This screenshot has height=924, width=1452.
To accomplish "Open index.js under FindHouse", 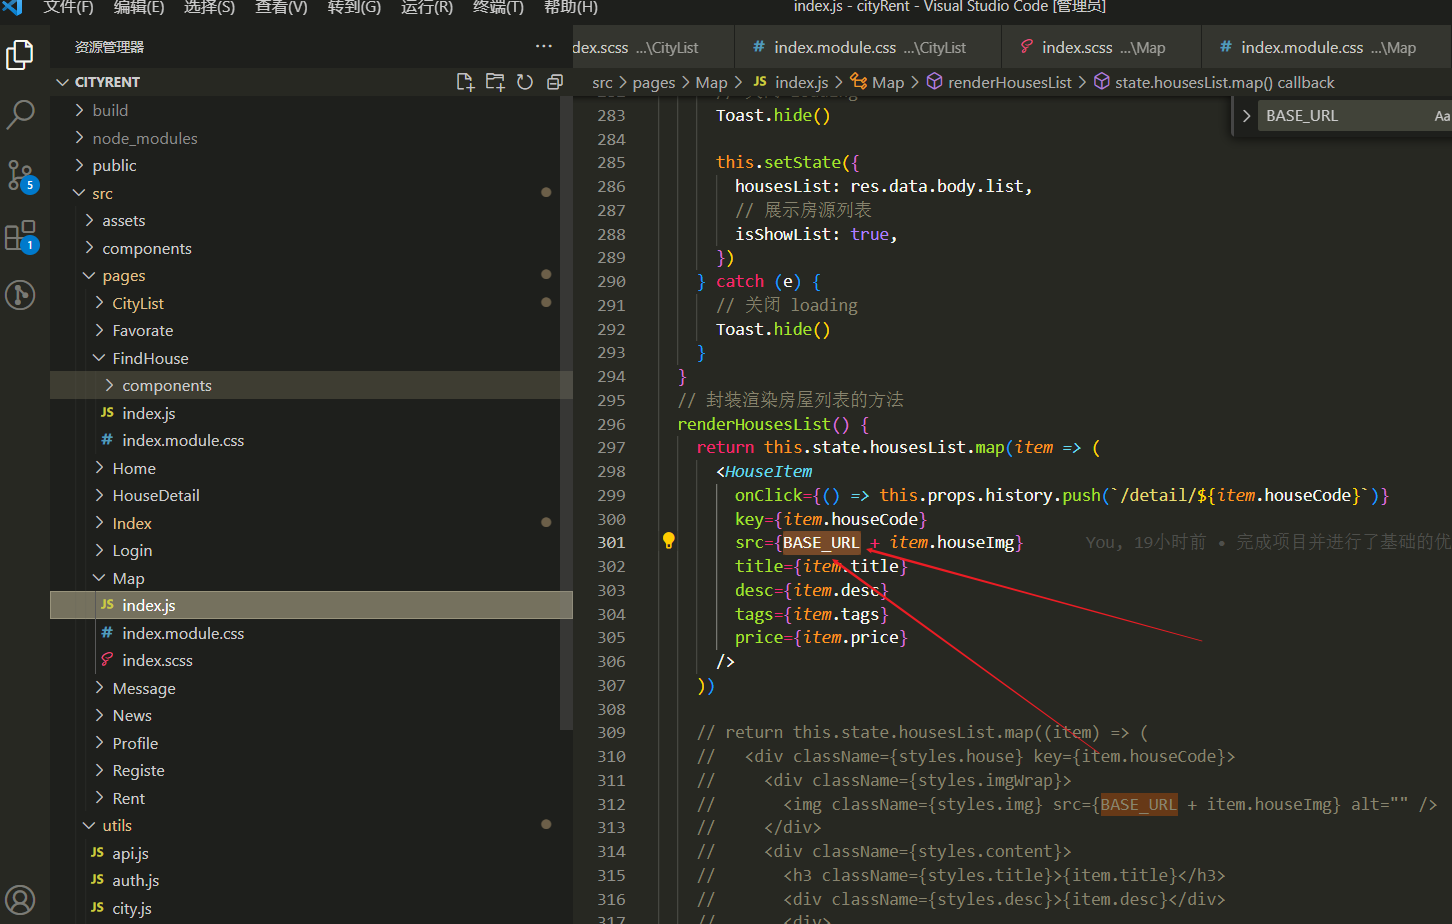I will tap(312, 413).
